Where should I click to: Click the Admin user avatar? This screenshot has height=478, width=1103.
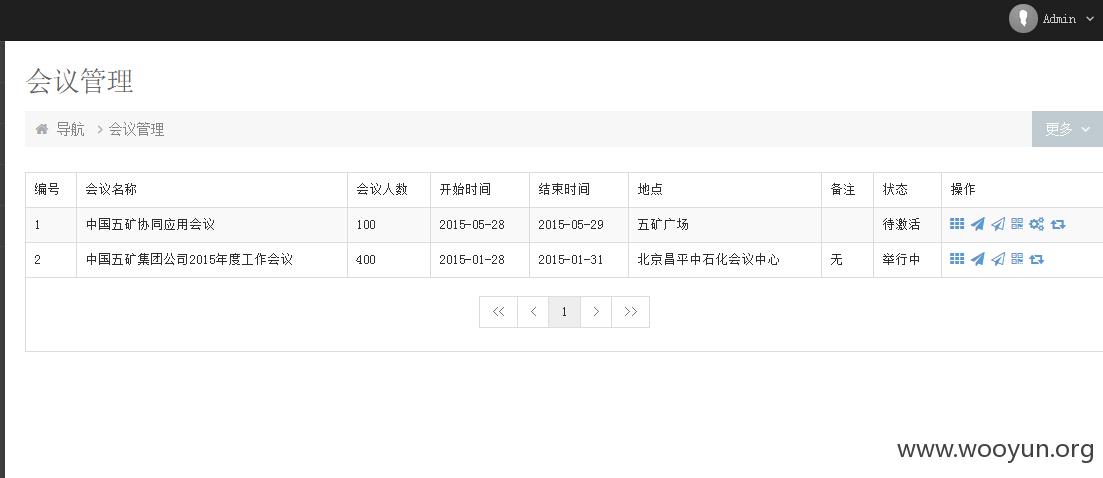click(1023, 19)
